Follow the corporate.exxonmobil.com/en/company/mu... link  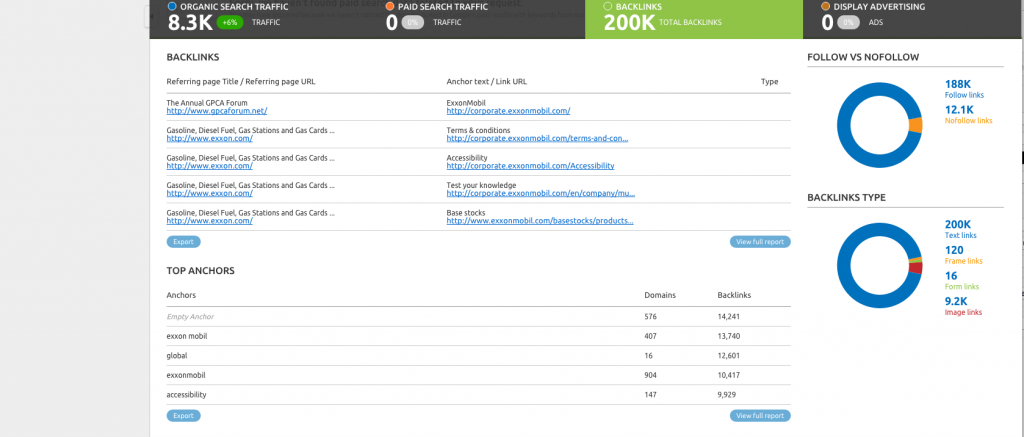pyautogui.click(x=541, y=193)
